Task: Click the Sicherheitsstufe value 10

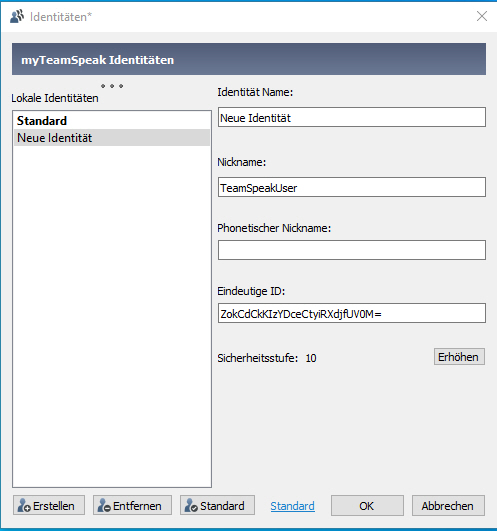Action: point(311,358)
